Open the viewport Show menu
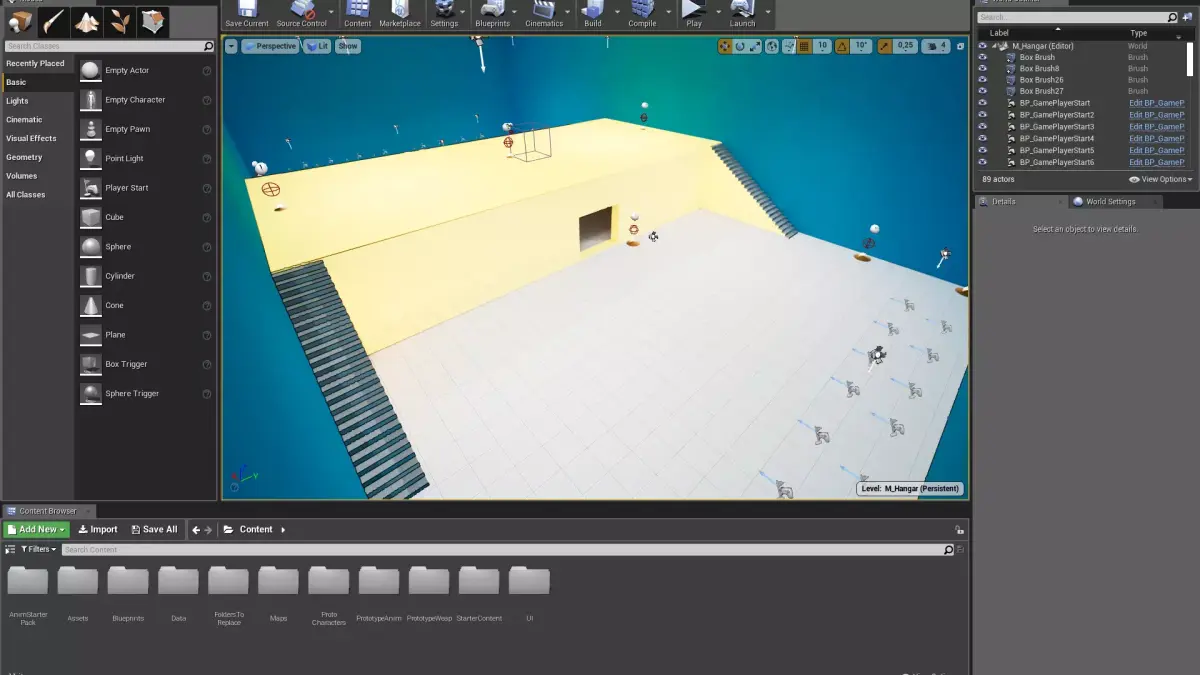Viewport: 1200px width, 675px height. coord(347,46)
